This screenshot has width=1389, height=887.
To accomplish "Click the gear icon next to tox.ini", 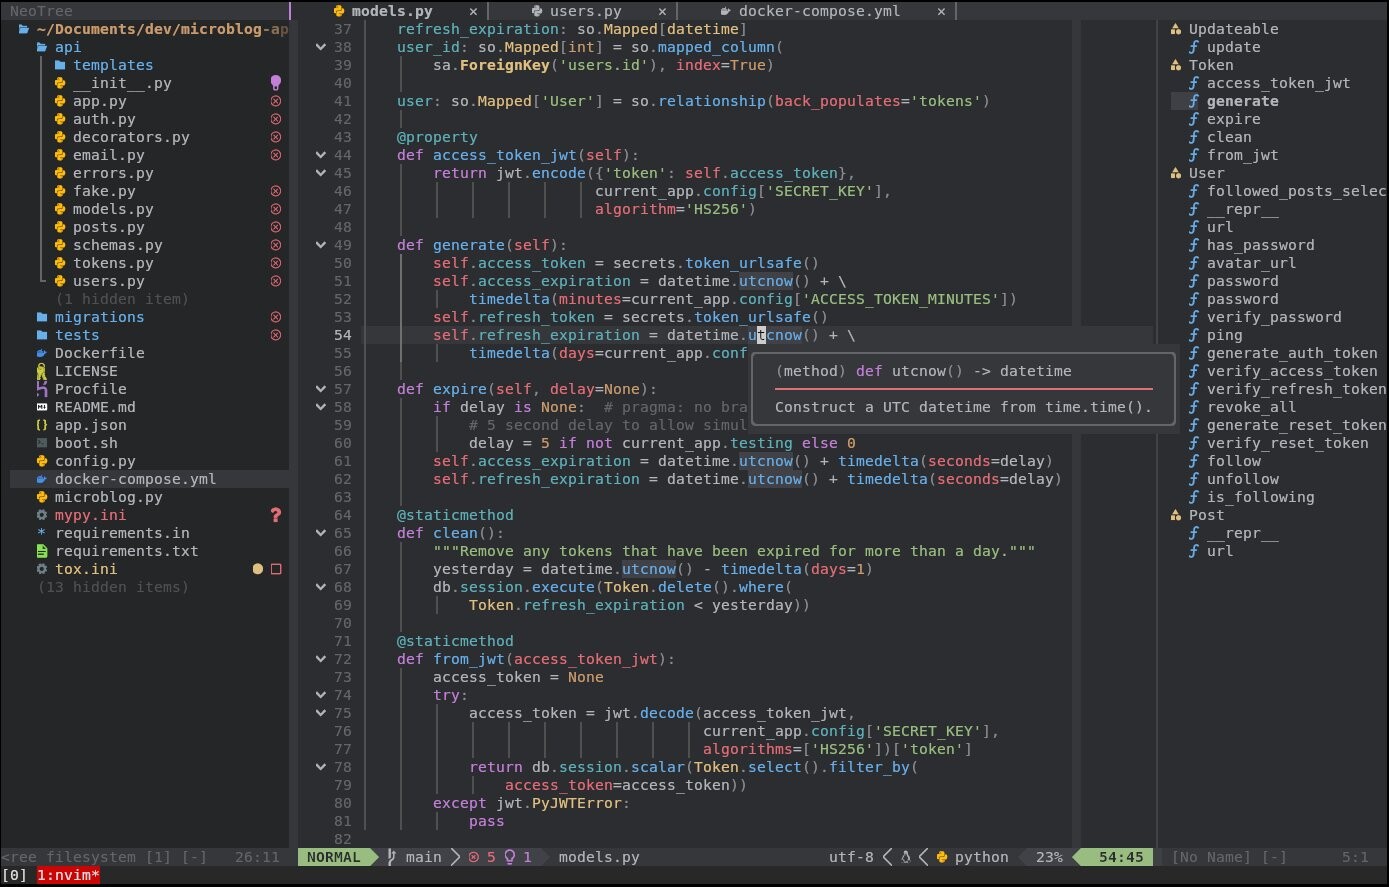I will [x=43, y=569].
